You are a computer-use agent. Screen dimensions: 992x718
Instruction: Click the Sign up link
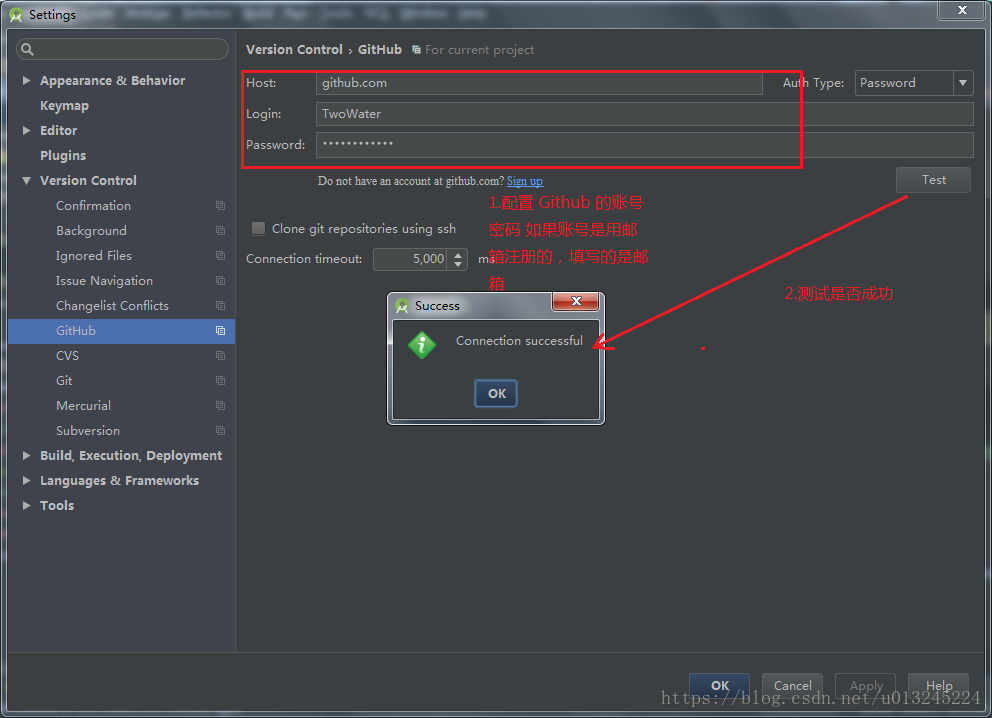pyautogui.click(x=524, y=181)
